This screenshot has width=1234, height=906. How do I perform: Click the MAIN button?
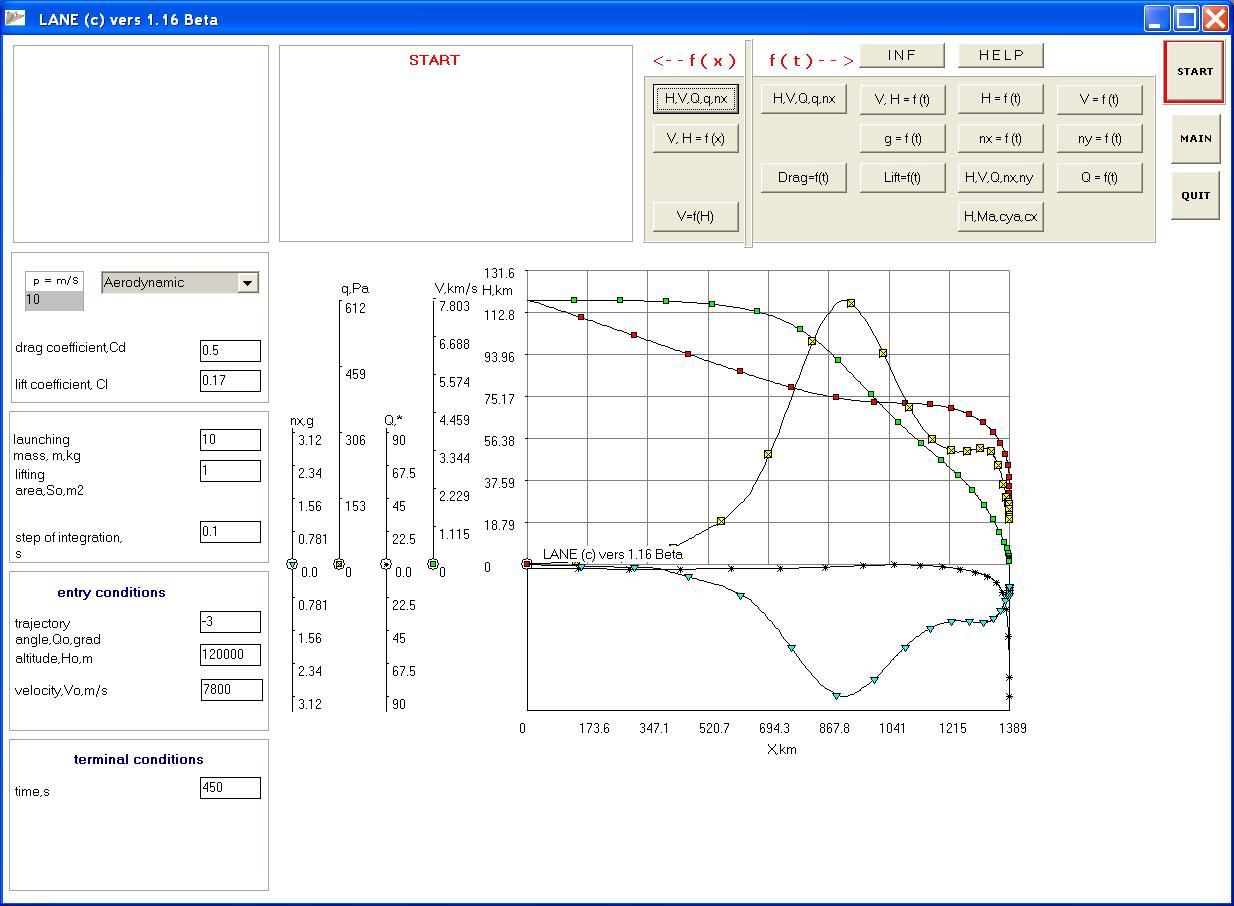point(1195,139)
